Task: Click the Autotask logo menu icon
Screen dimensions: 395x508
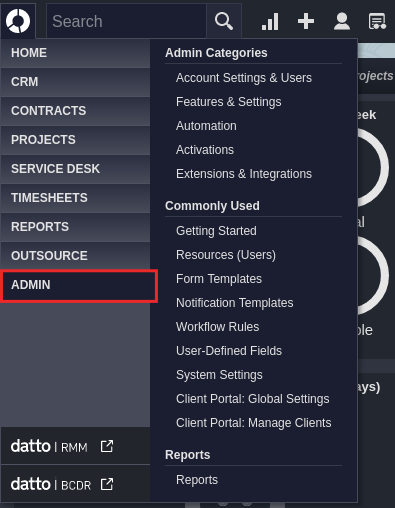Action: [18, 21]
